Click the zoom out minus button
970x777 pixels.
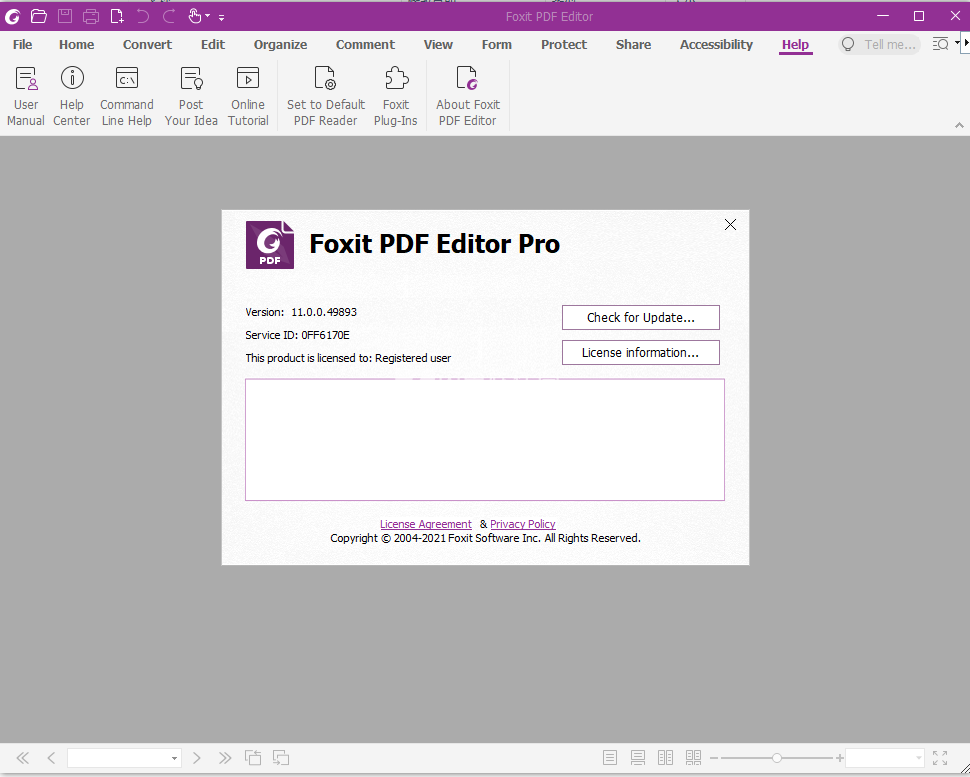point(714,758)
